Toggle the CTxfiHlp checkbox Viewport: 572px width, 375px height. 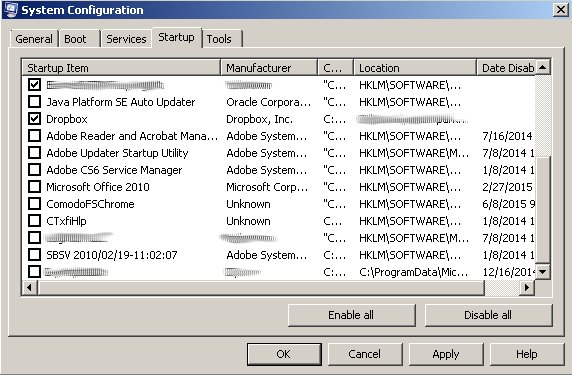(x=34, y=221)
